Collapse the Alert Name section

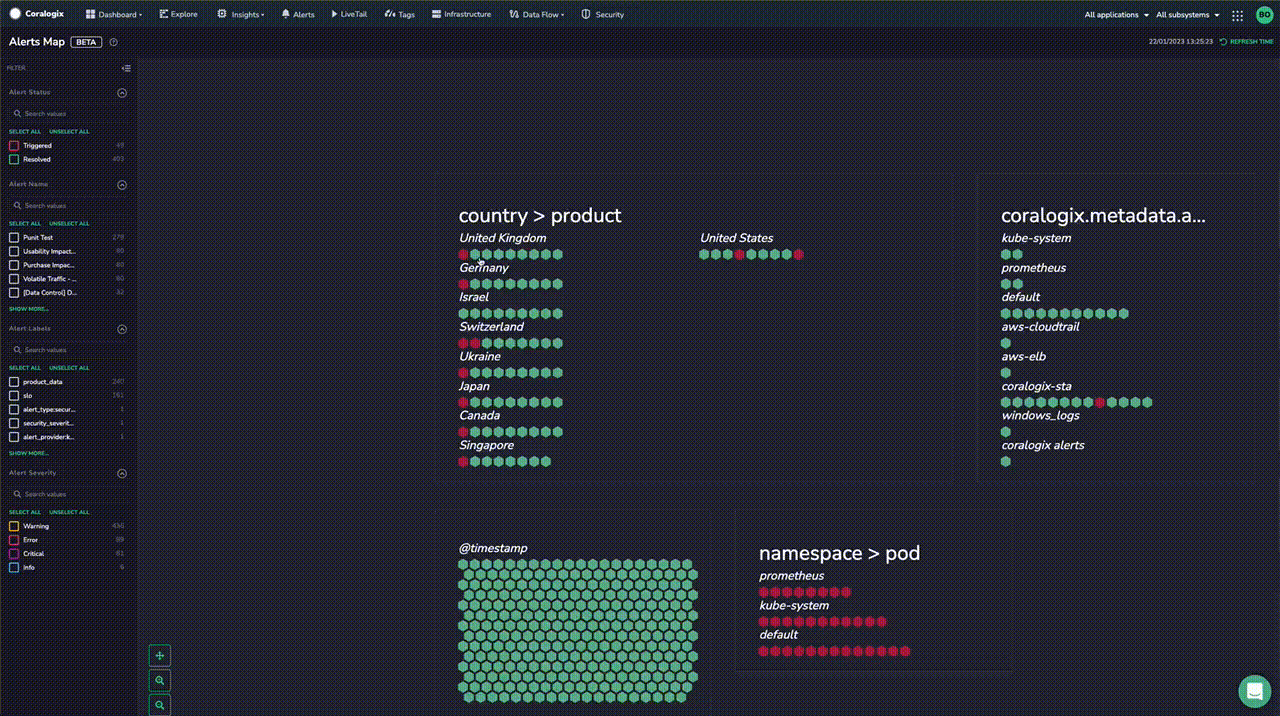click(122, 185)
